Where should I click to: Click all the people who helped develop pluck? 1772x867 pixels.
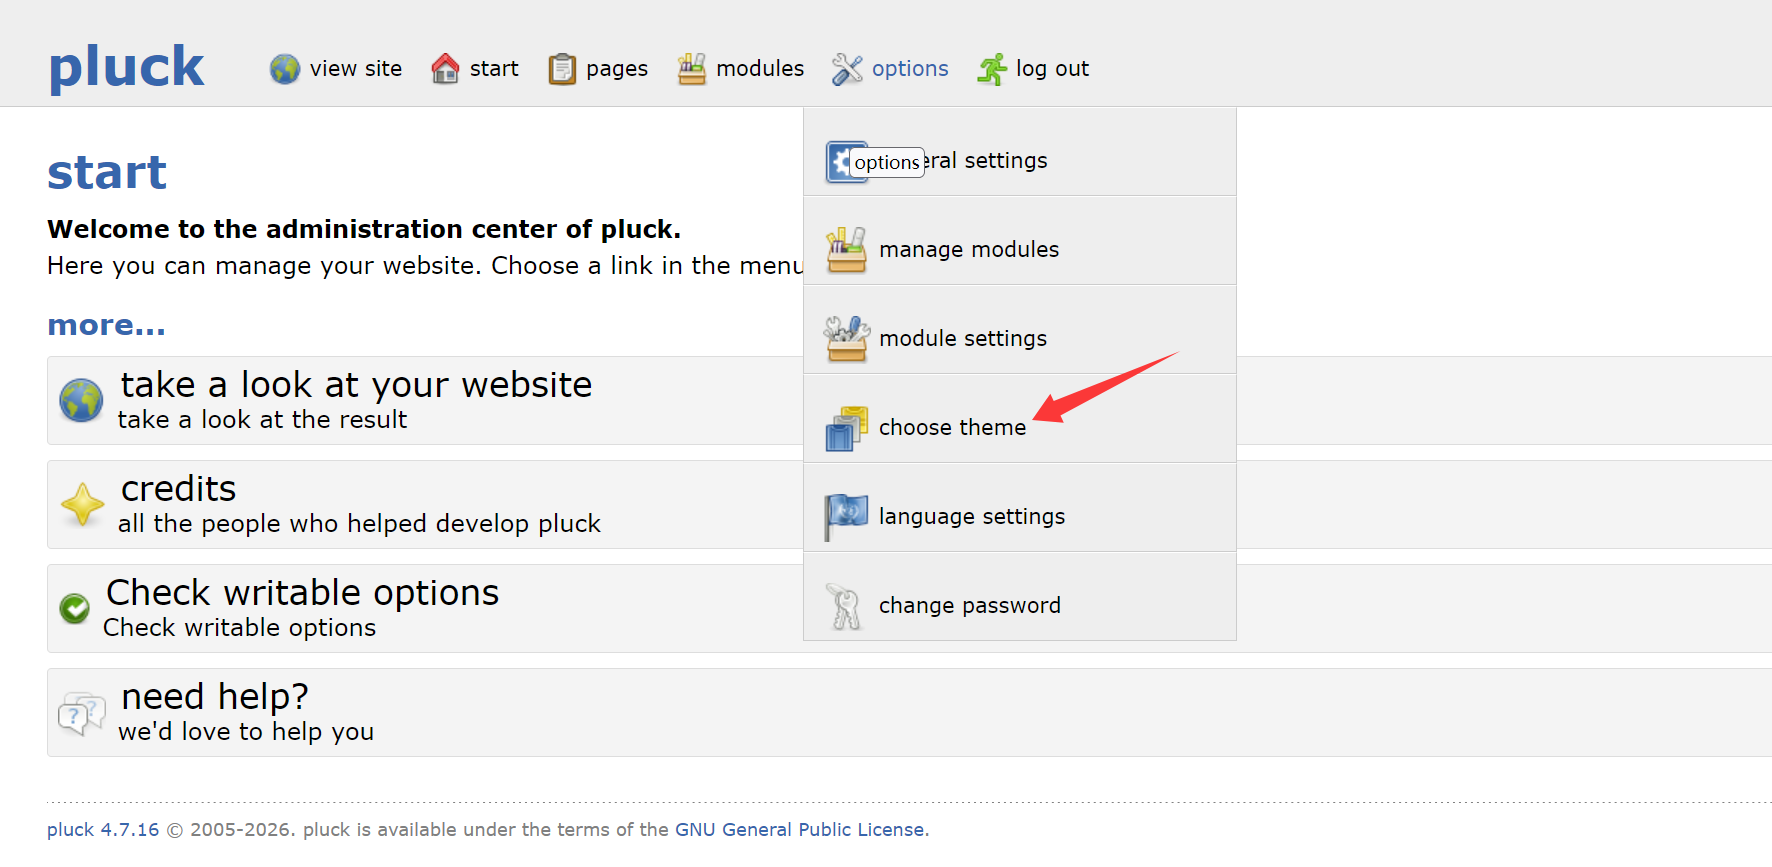[x=359, y=524]
